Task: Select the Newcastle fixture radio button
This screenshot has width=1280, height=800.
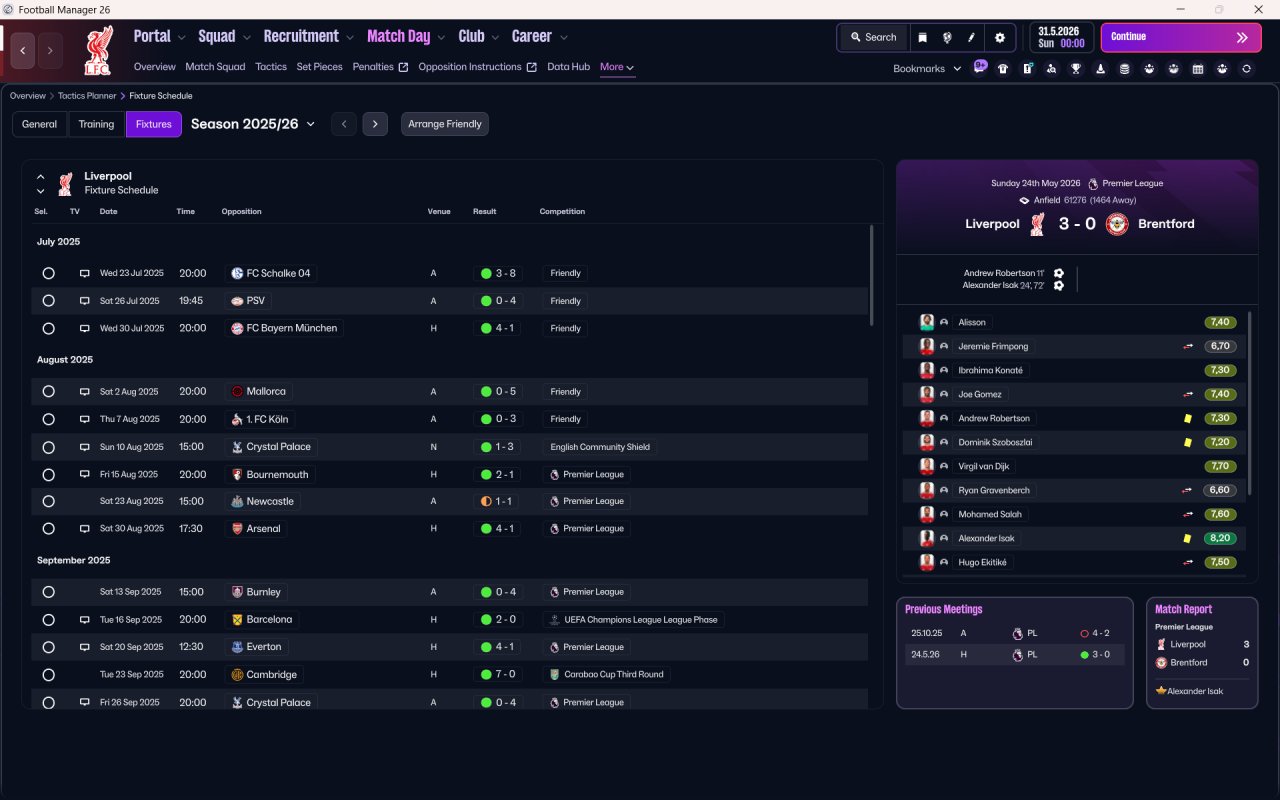Action: click(48, 501)
